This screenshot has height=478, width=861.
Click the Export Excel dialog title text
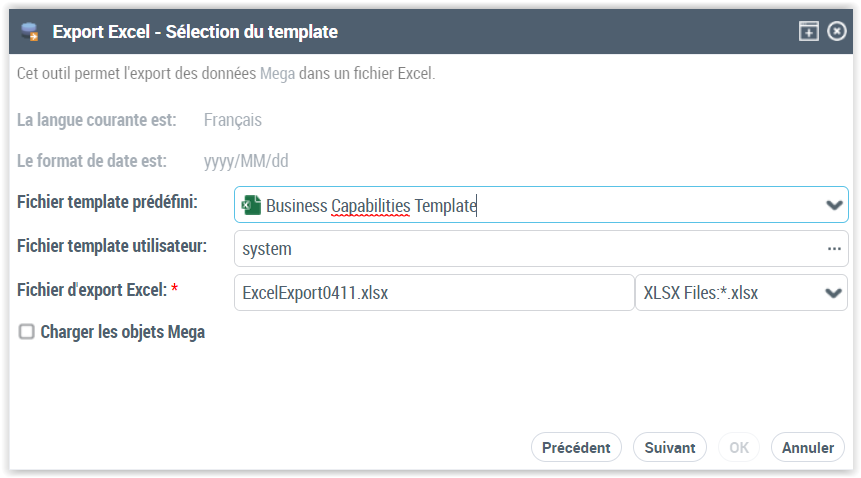tap(195, 32)
